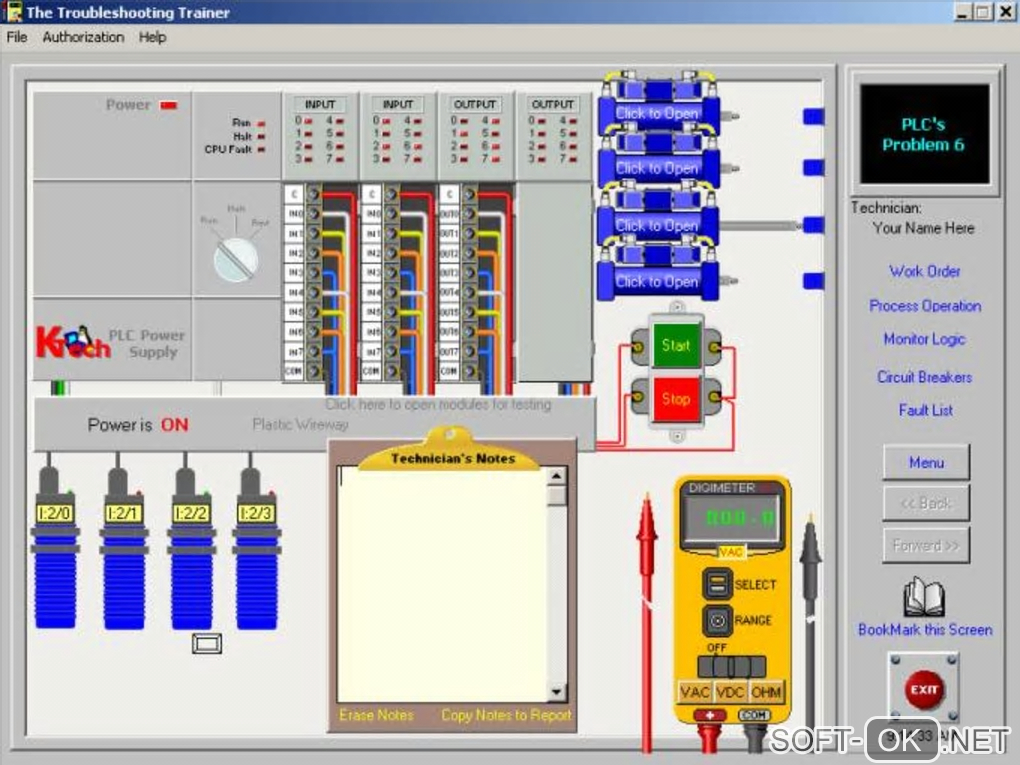This screenshot has width=1020, height=765.
Task: Click the Plastic Wireway label
Action: pos(300,425)
